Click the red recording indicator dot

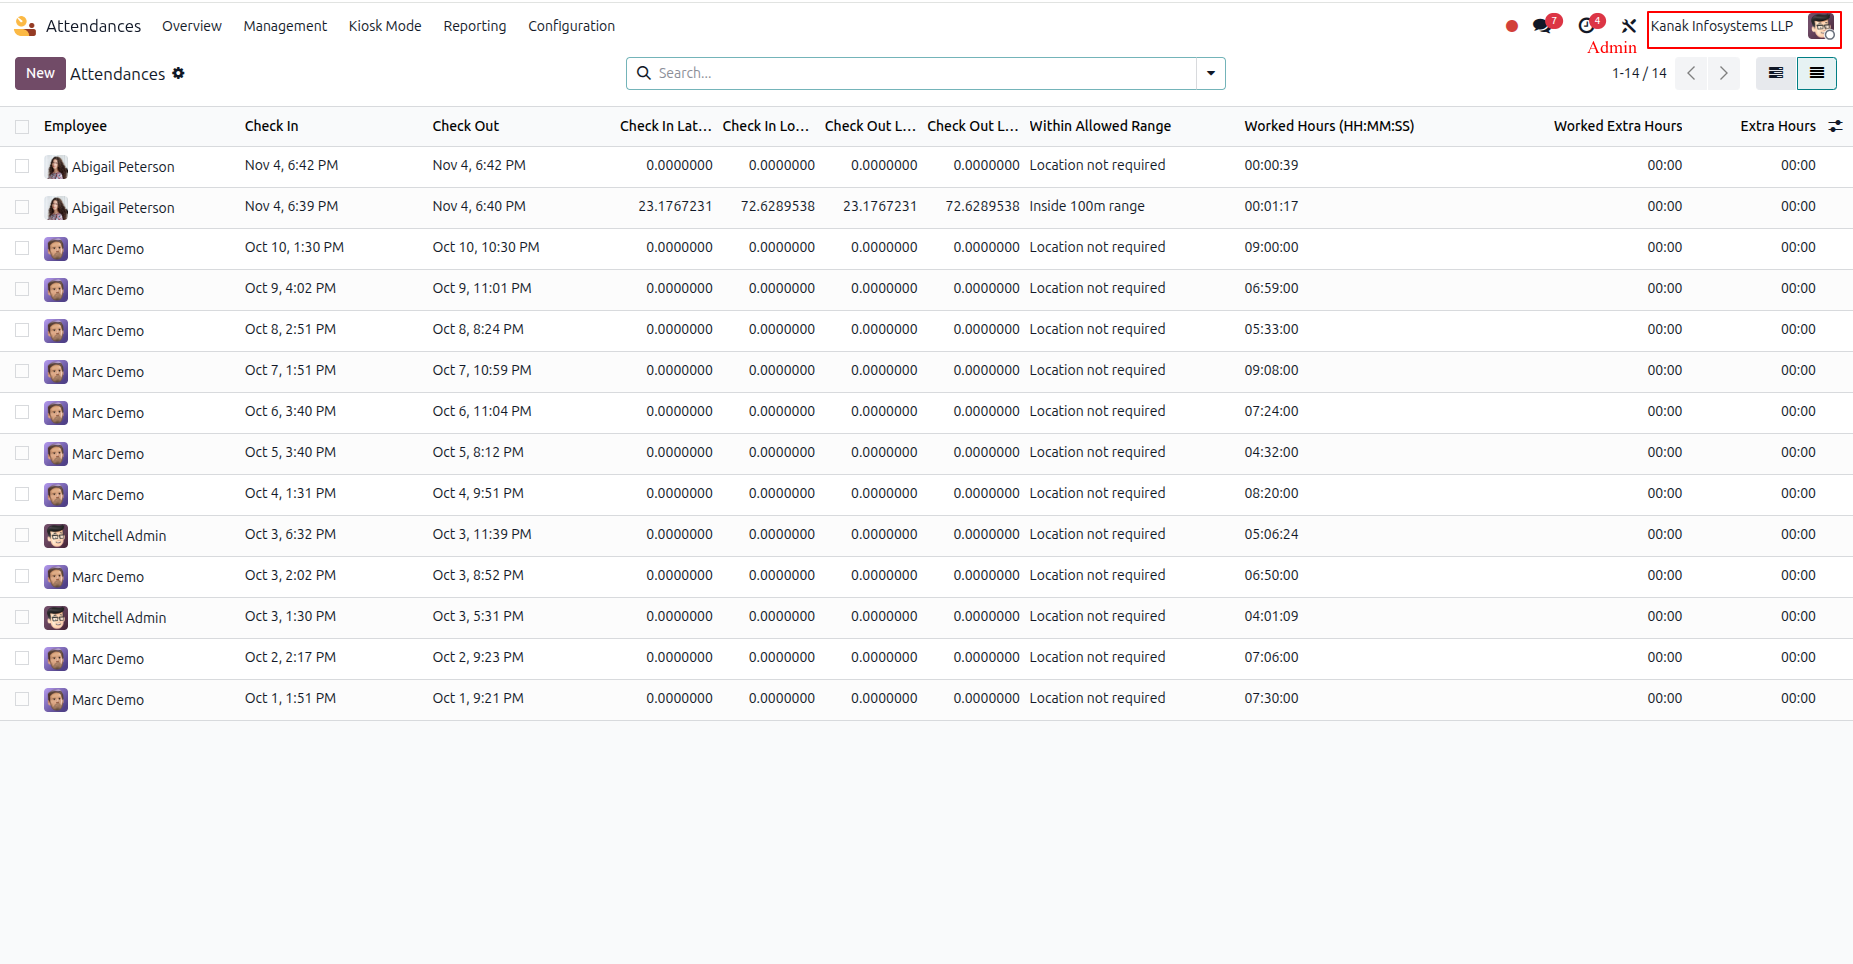click(x=1512, y=26)
